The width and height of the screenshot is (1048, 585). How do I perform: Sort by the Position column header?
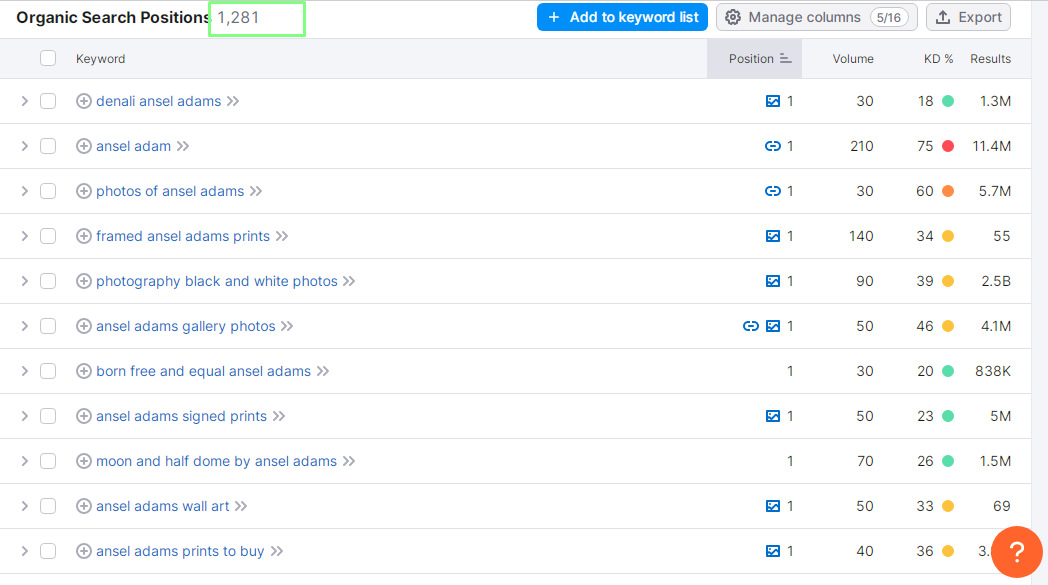click(755, 59)
